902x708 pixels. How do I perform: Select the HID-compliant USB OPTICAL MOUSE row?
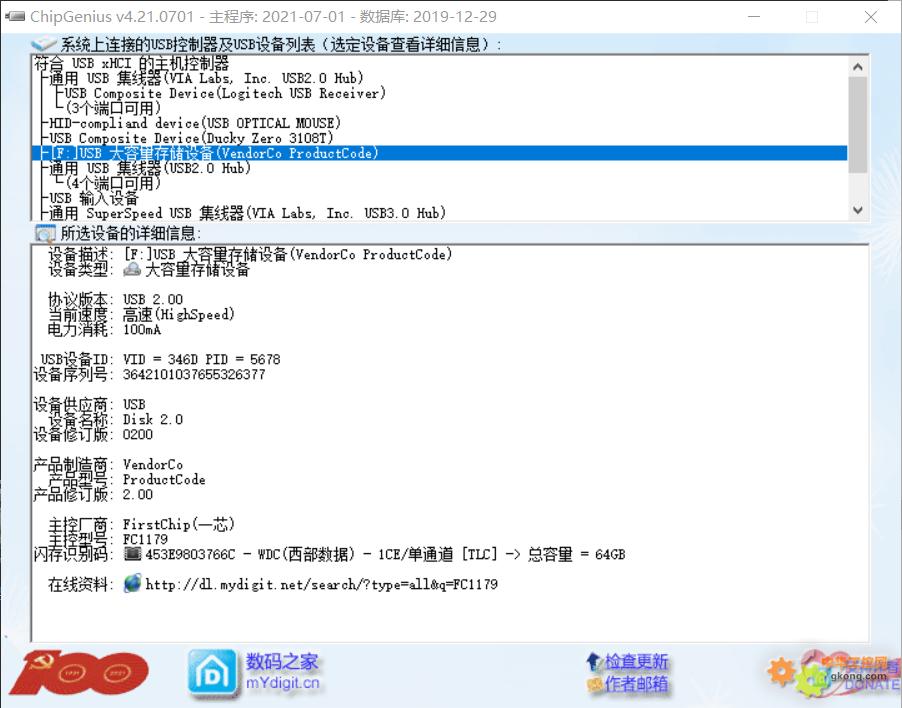coord(195,123)
